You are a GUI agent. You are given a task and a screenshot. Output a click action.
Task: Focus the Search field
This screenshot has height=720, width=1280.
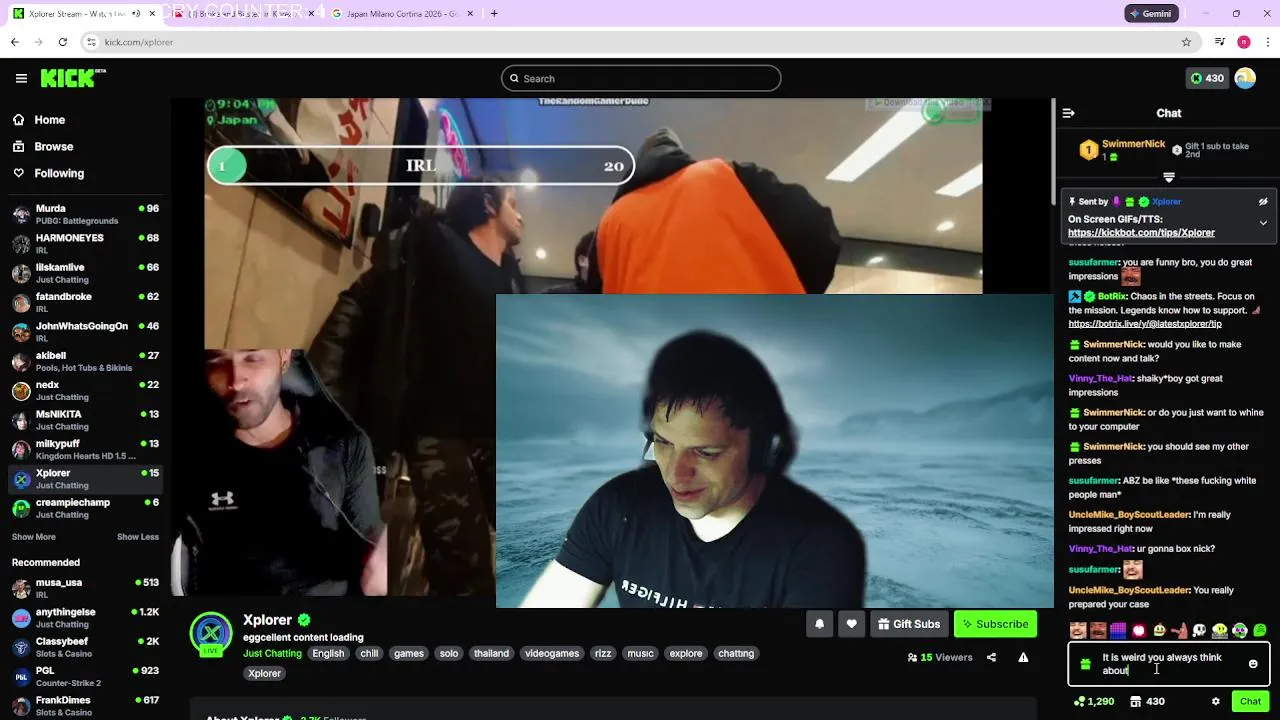coord(641,78)
